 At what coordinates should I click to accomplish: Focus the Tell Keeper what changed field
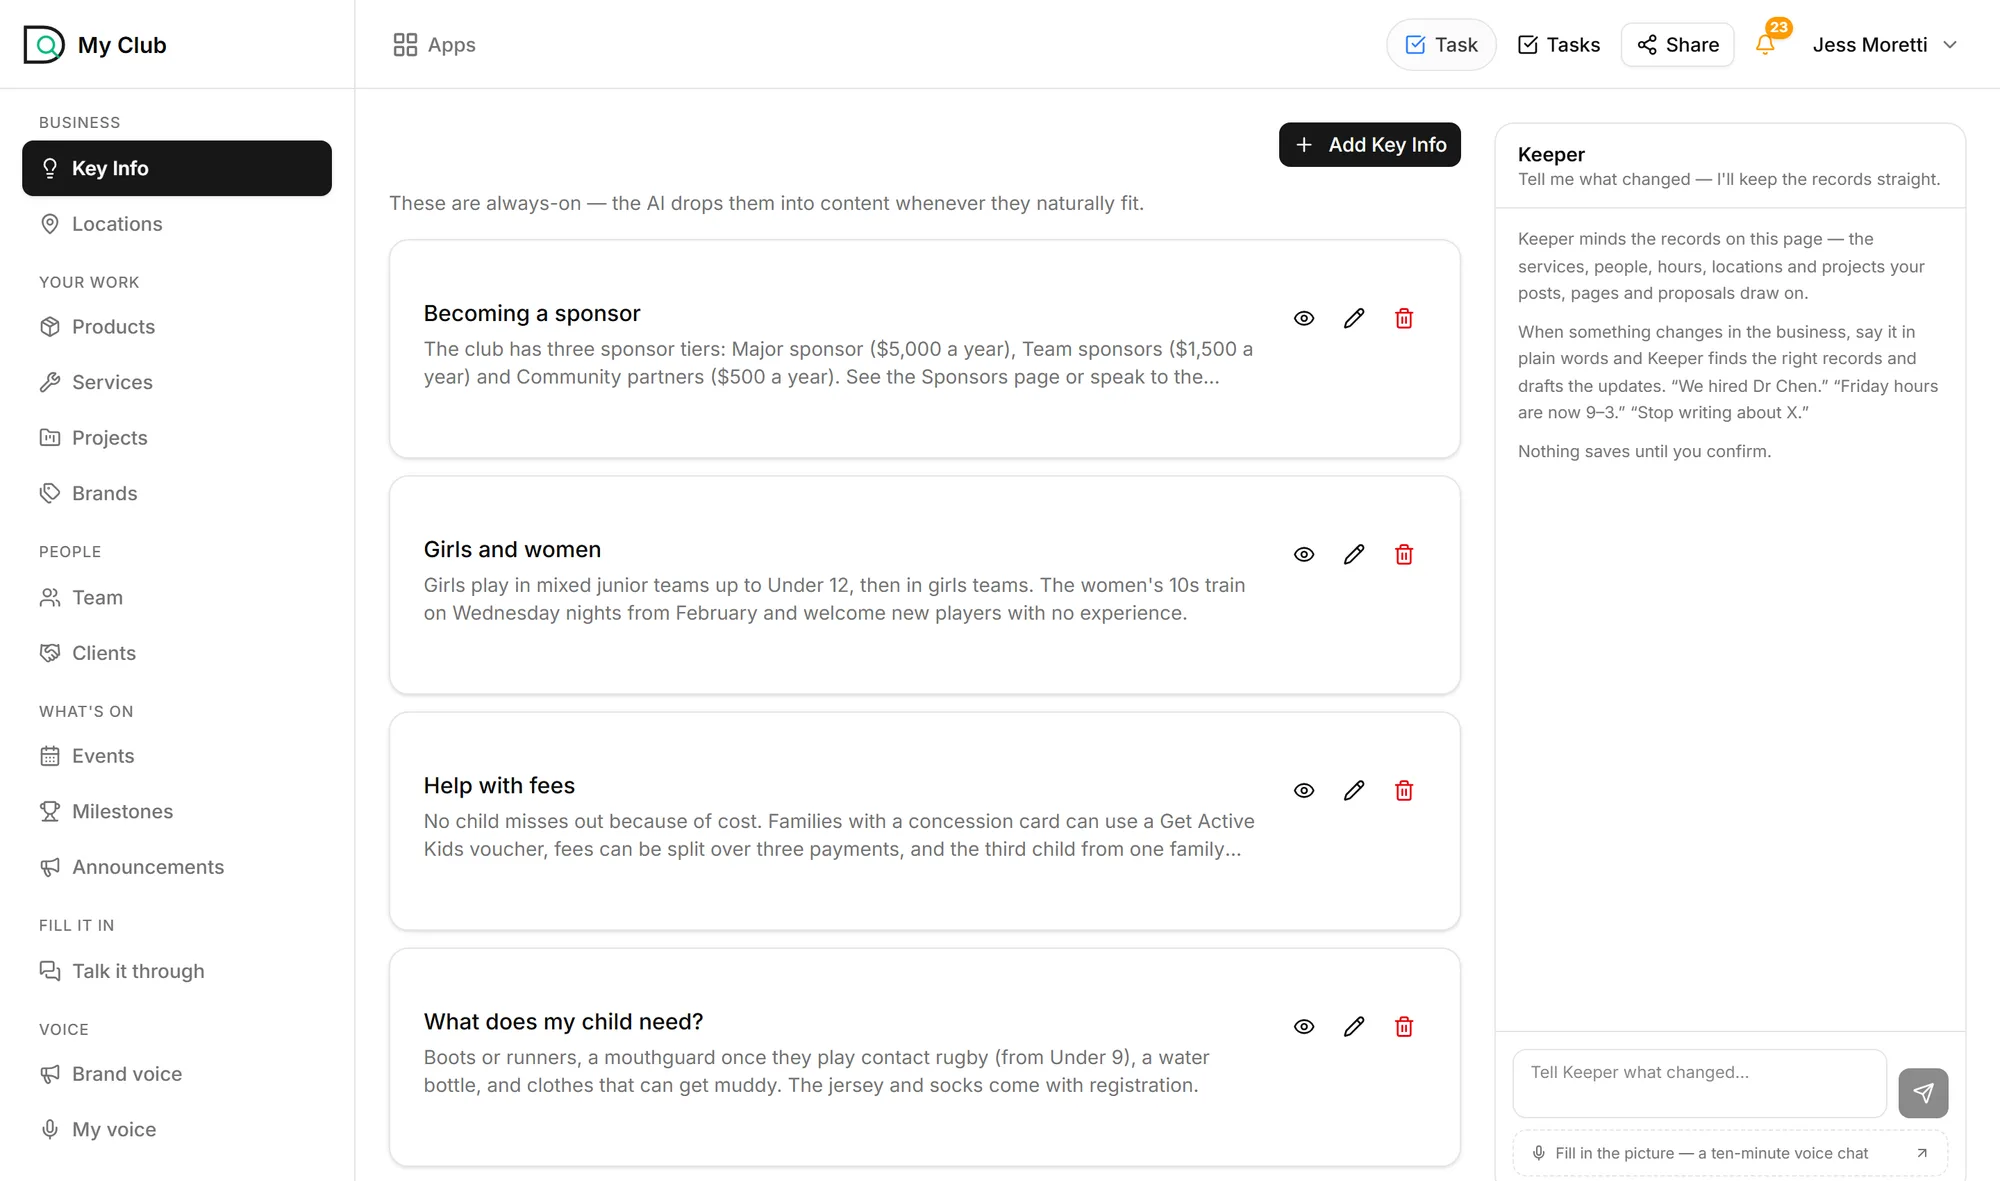click(x=1700, y=1084)
